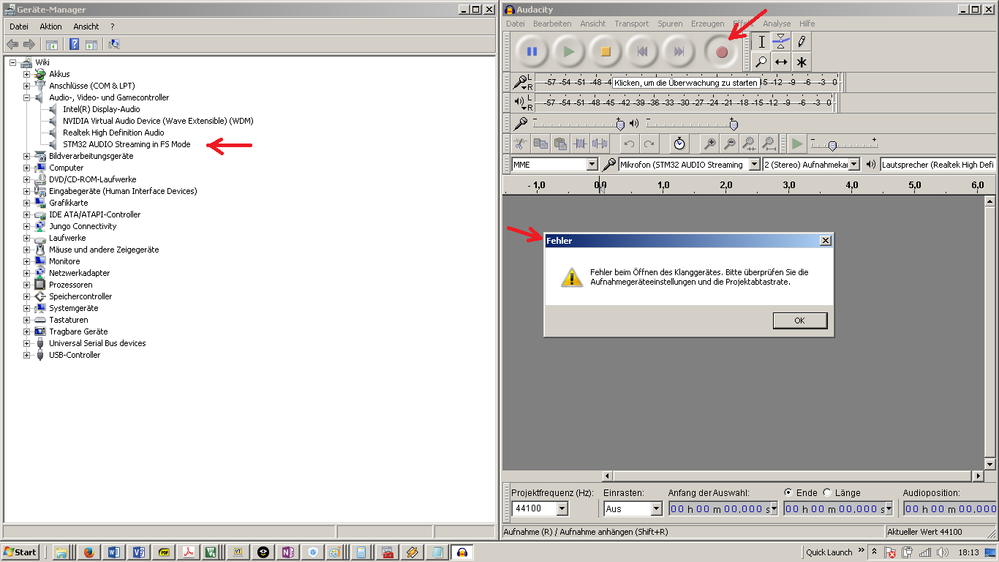Open the 2 (Stereo) channels dropdown

pos(854,164)
